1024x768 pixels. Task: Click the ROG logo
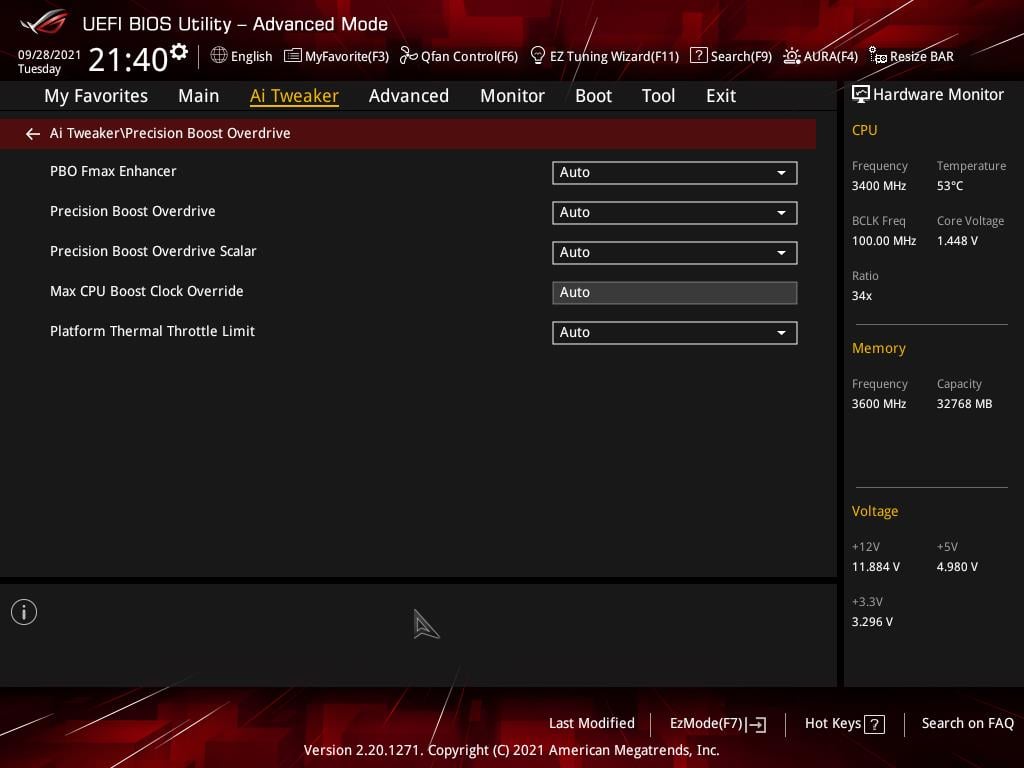coord(43,22)
